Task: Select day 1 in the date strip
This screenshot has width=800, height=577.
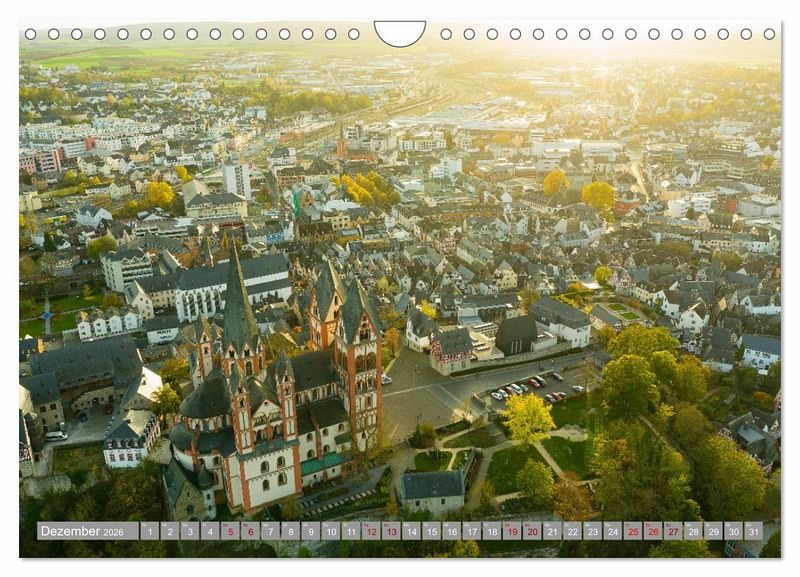Action: pos(149,531)
